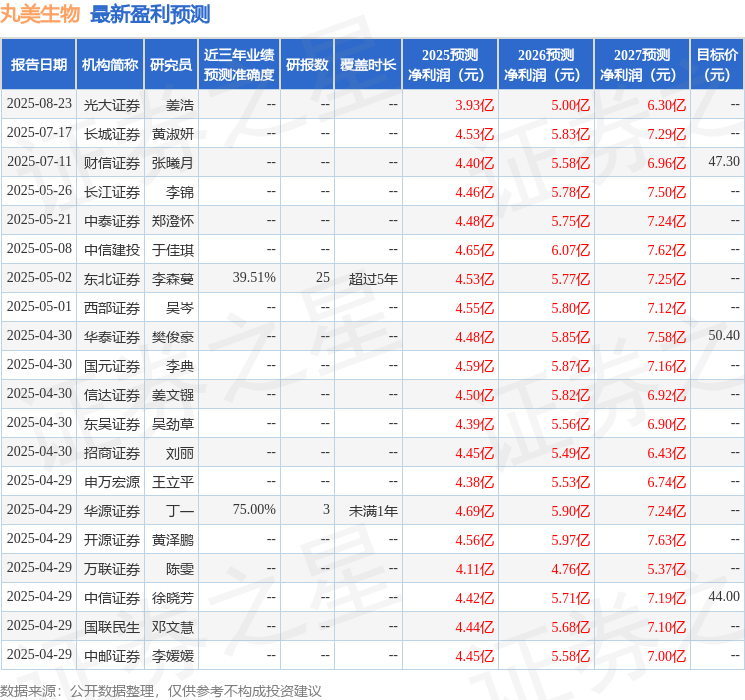Select the 长城证券 institution cell
745x700 pixels.
(x=112, y=134)
